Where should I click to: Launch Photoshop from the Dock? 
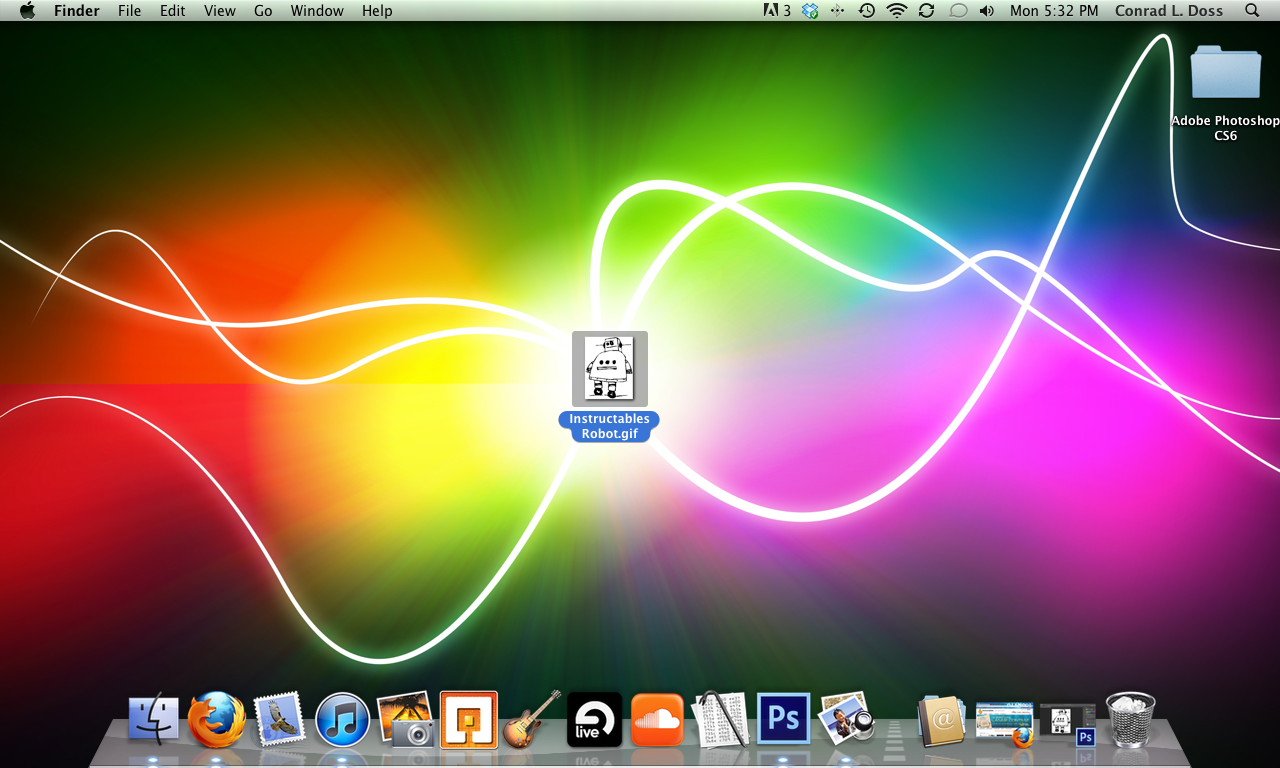pos(784,720)
